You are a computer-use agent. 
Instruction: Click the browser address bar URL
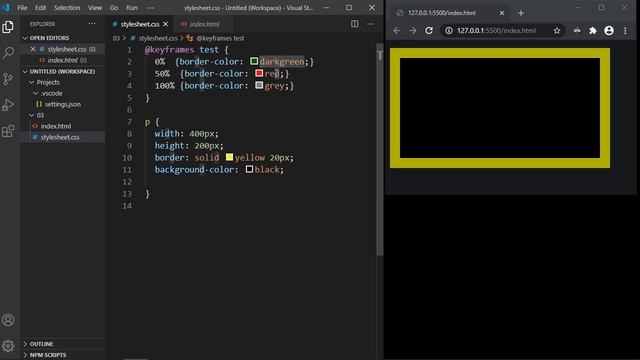(x=496, y=31)
